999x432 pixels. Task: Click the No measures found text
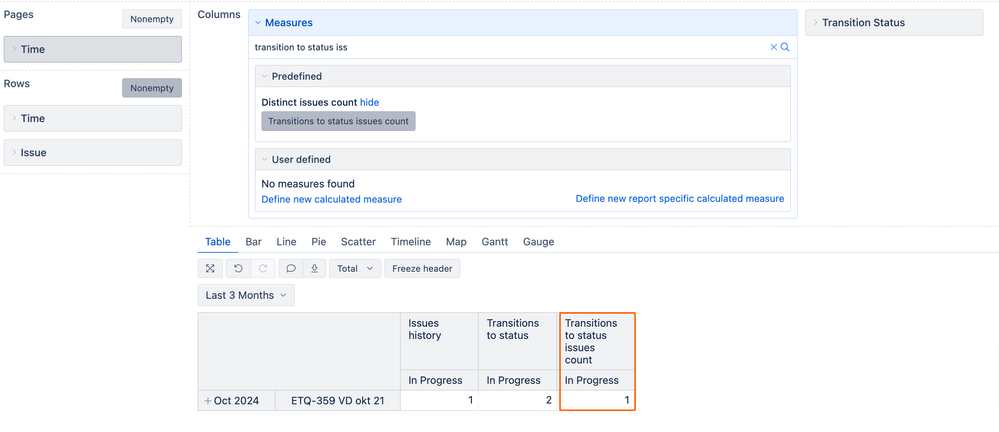[308, 184]
